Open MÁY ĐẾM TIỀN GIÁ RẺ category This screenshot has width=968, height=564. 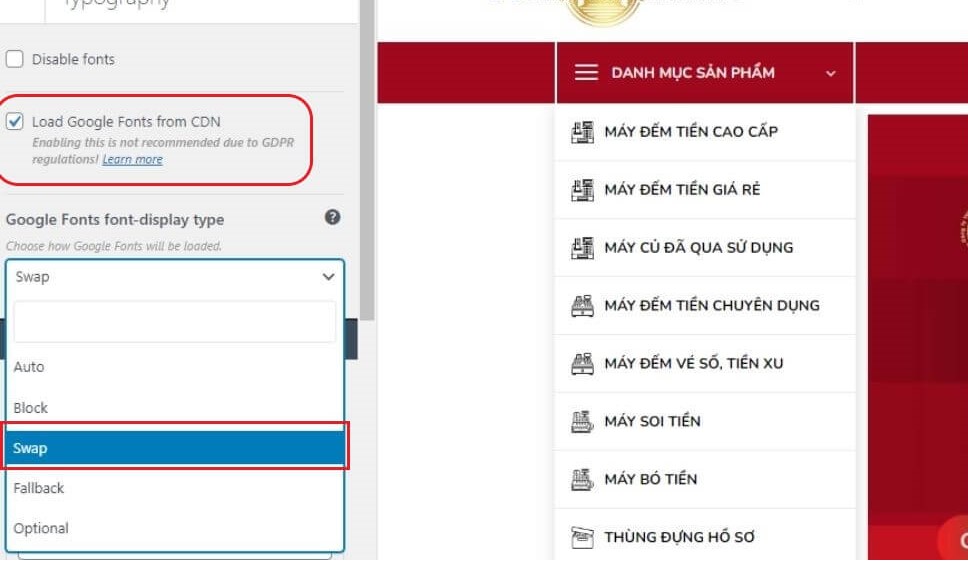682,189
